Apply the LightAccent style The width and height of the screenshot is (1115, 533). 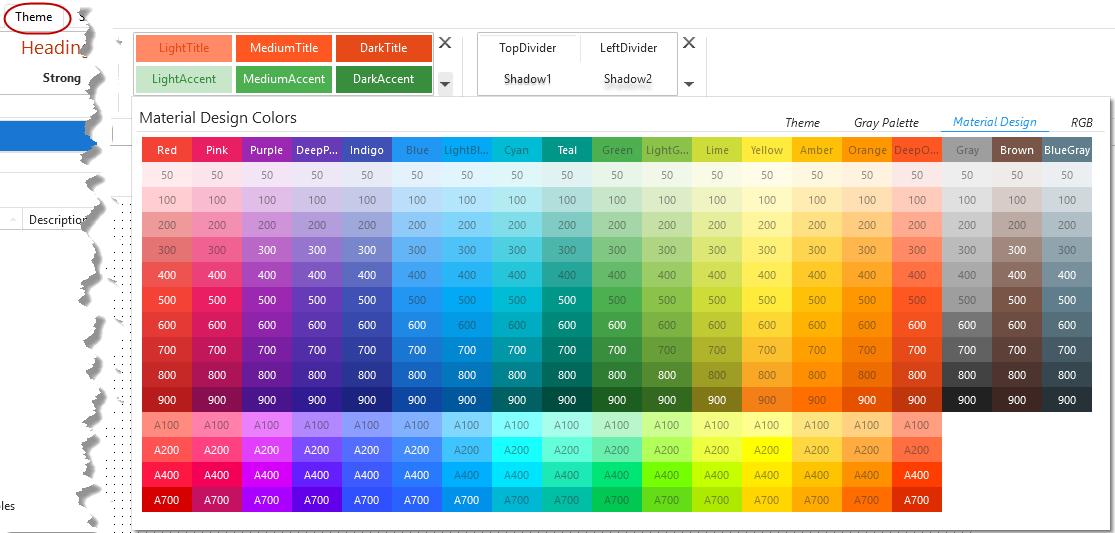coord(184,79)
